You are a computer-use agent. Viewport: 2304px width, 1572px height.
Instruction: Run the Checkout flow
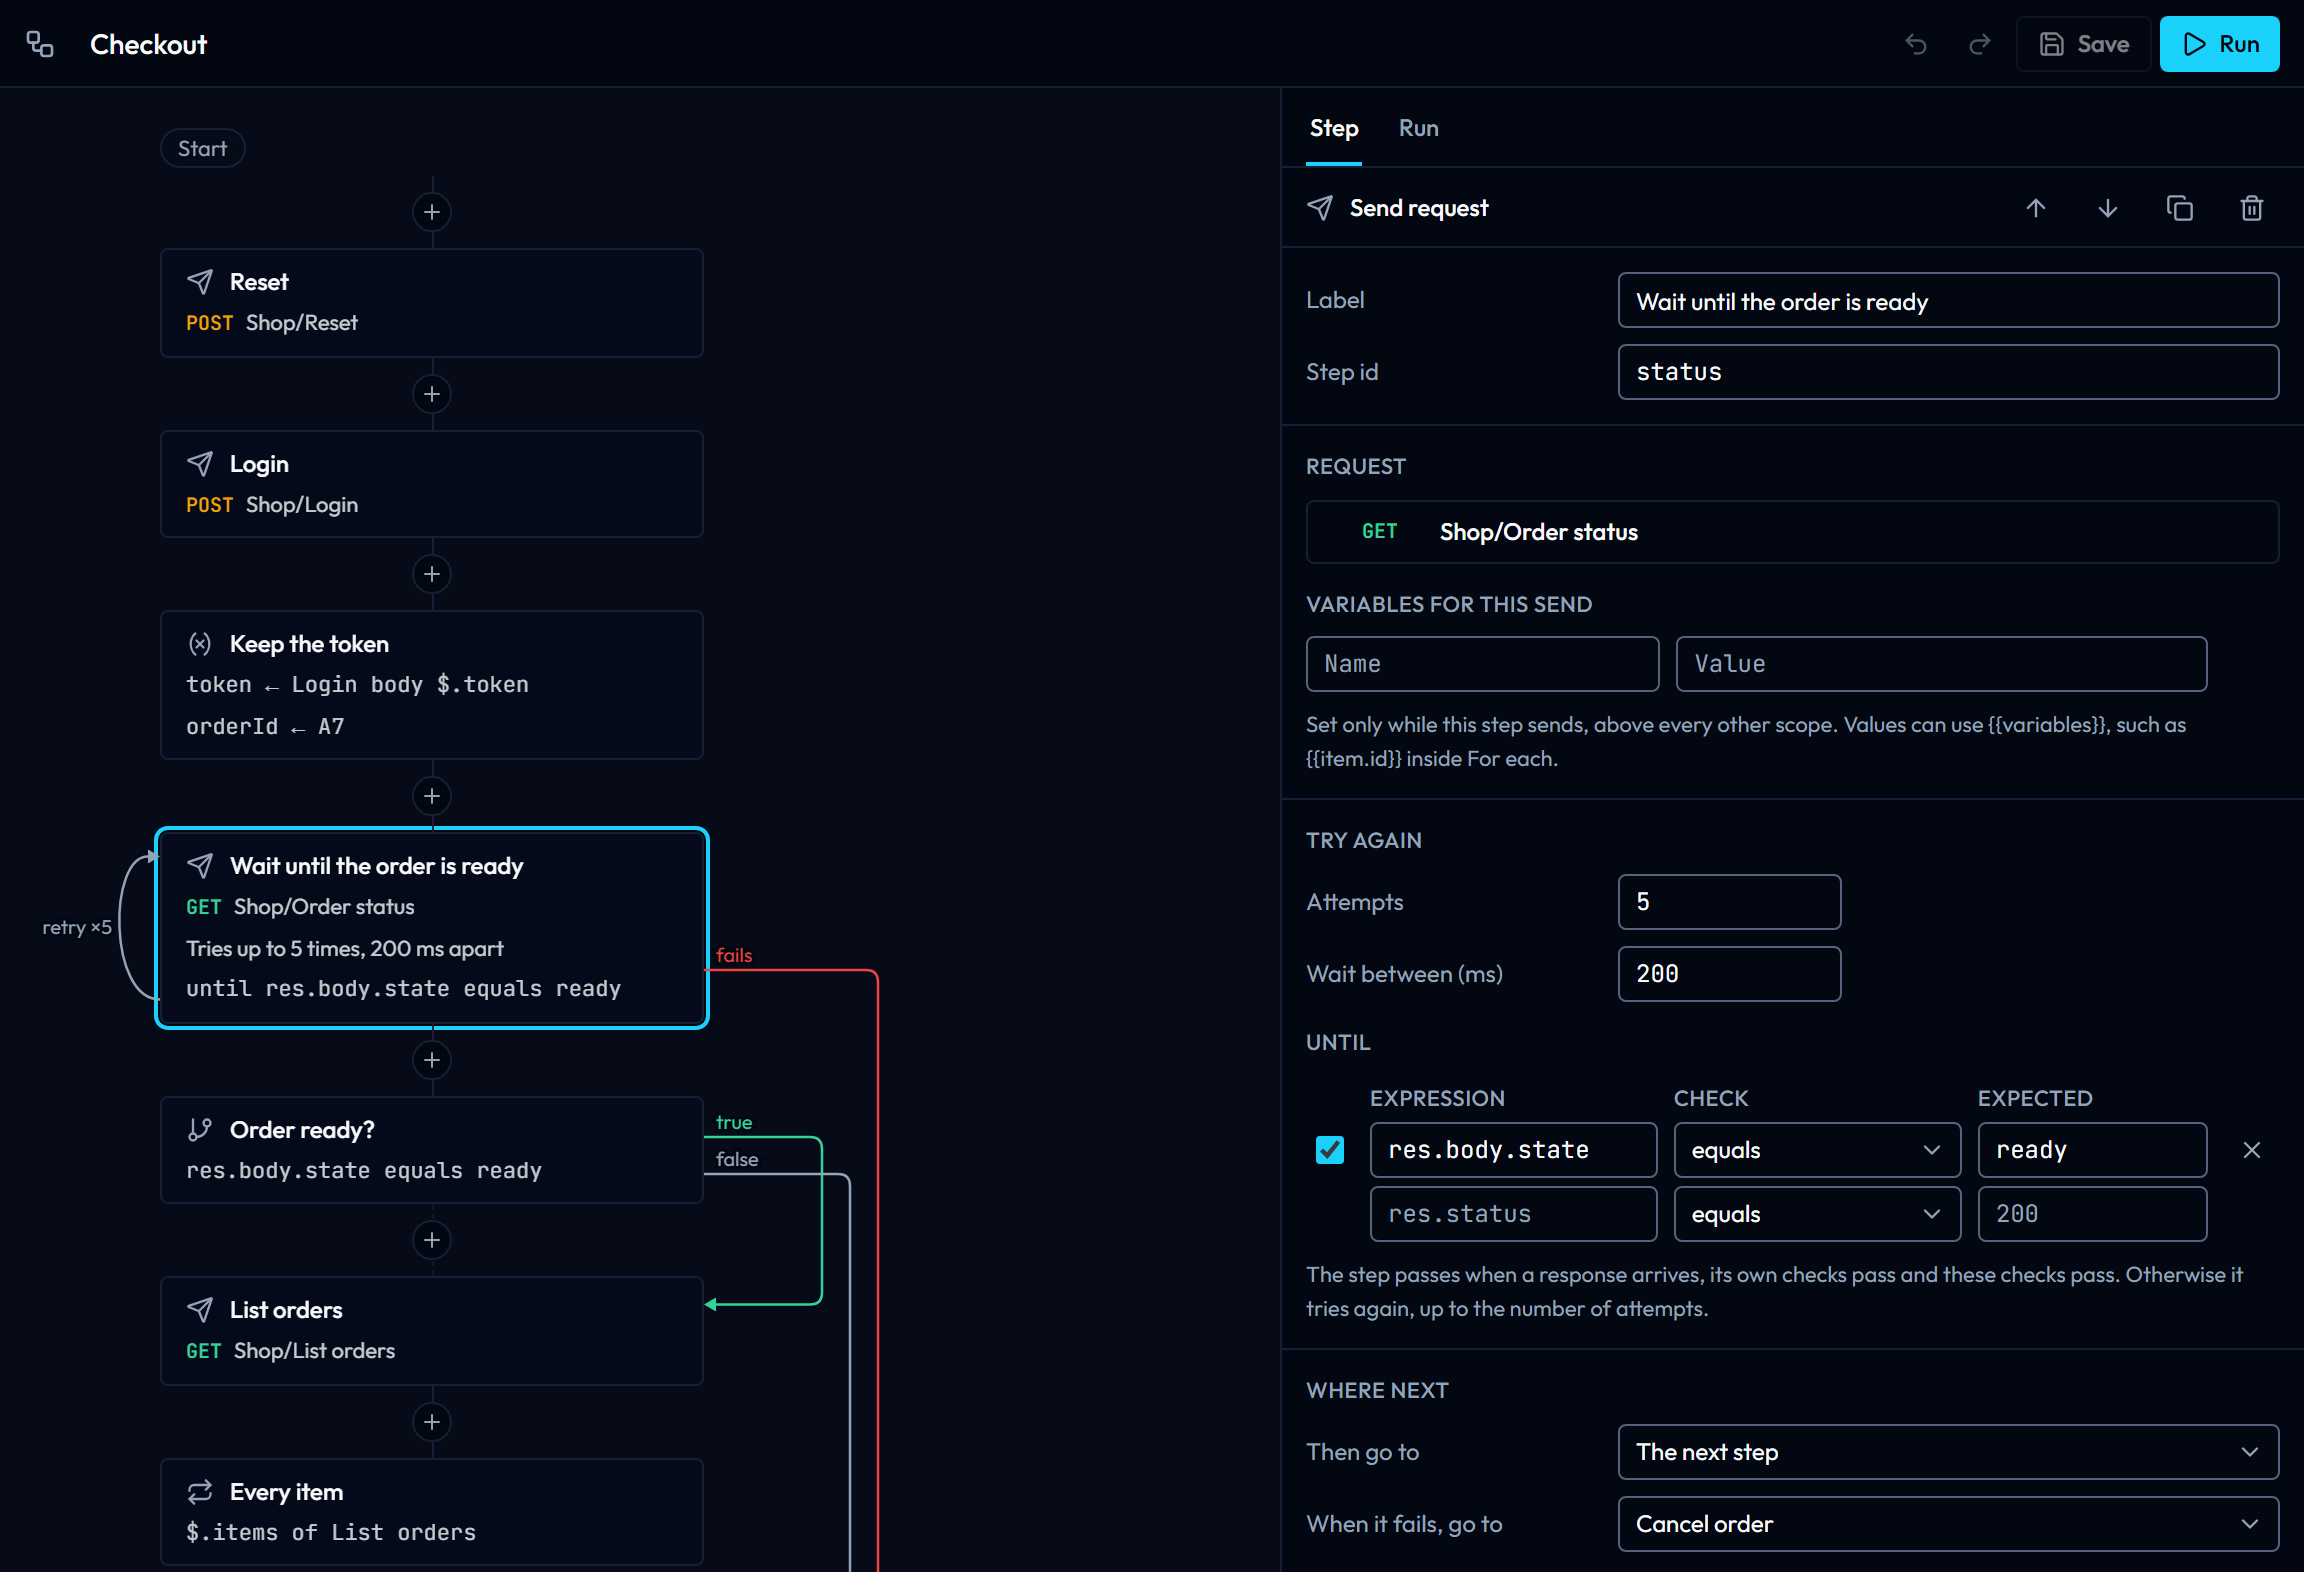click(x=2219, y=44)
